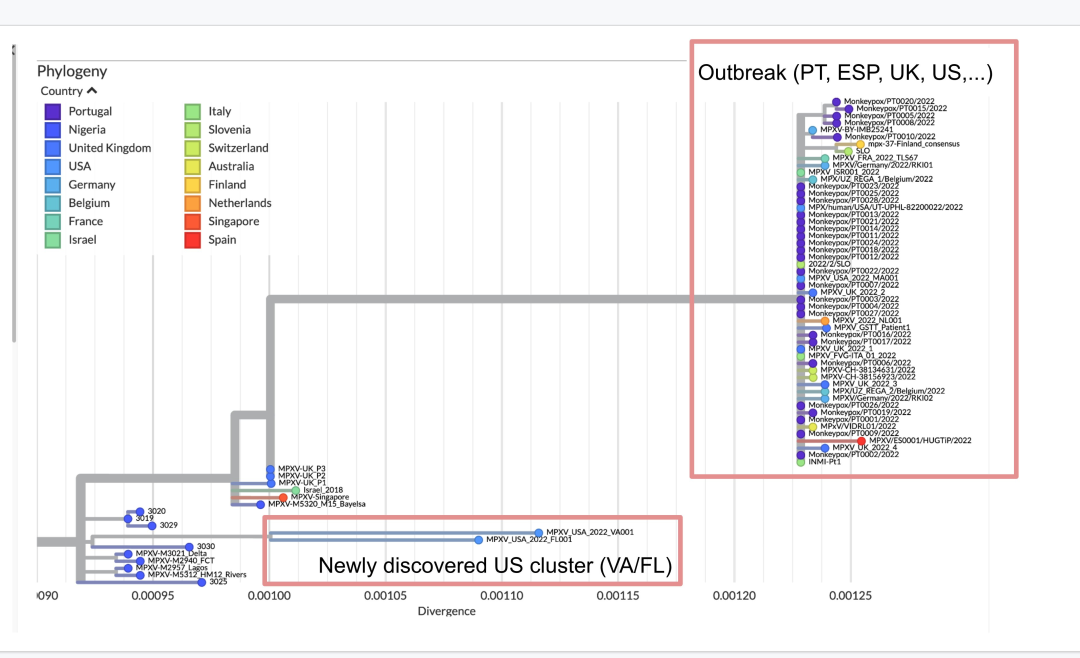
Task: Select the tip node labeled 3029
Action: point(152,526)
